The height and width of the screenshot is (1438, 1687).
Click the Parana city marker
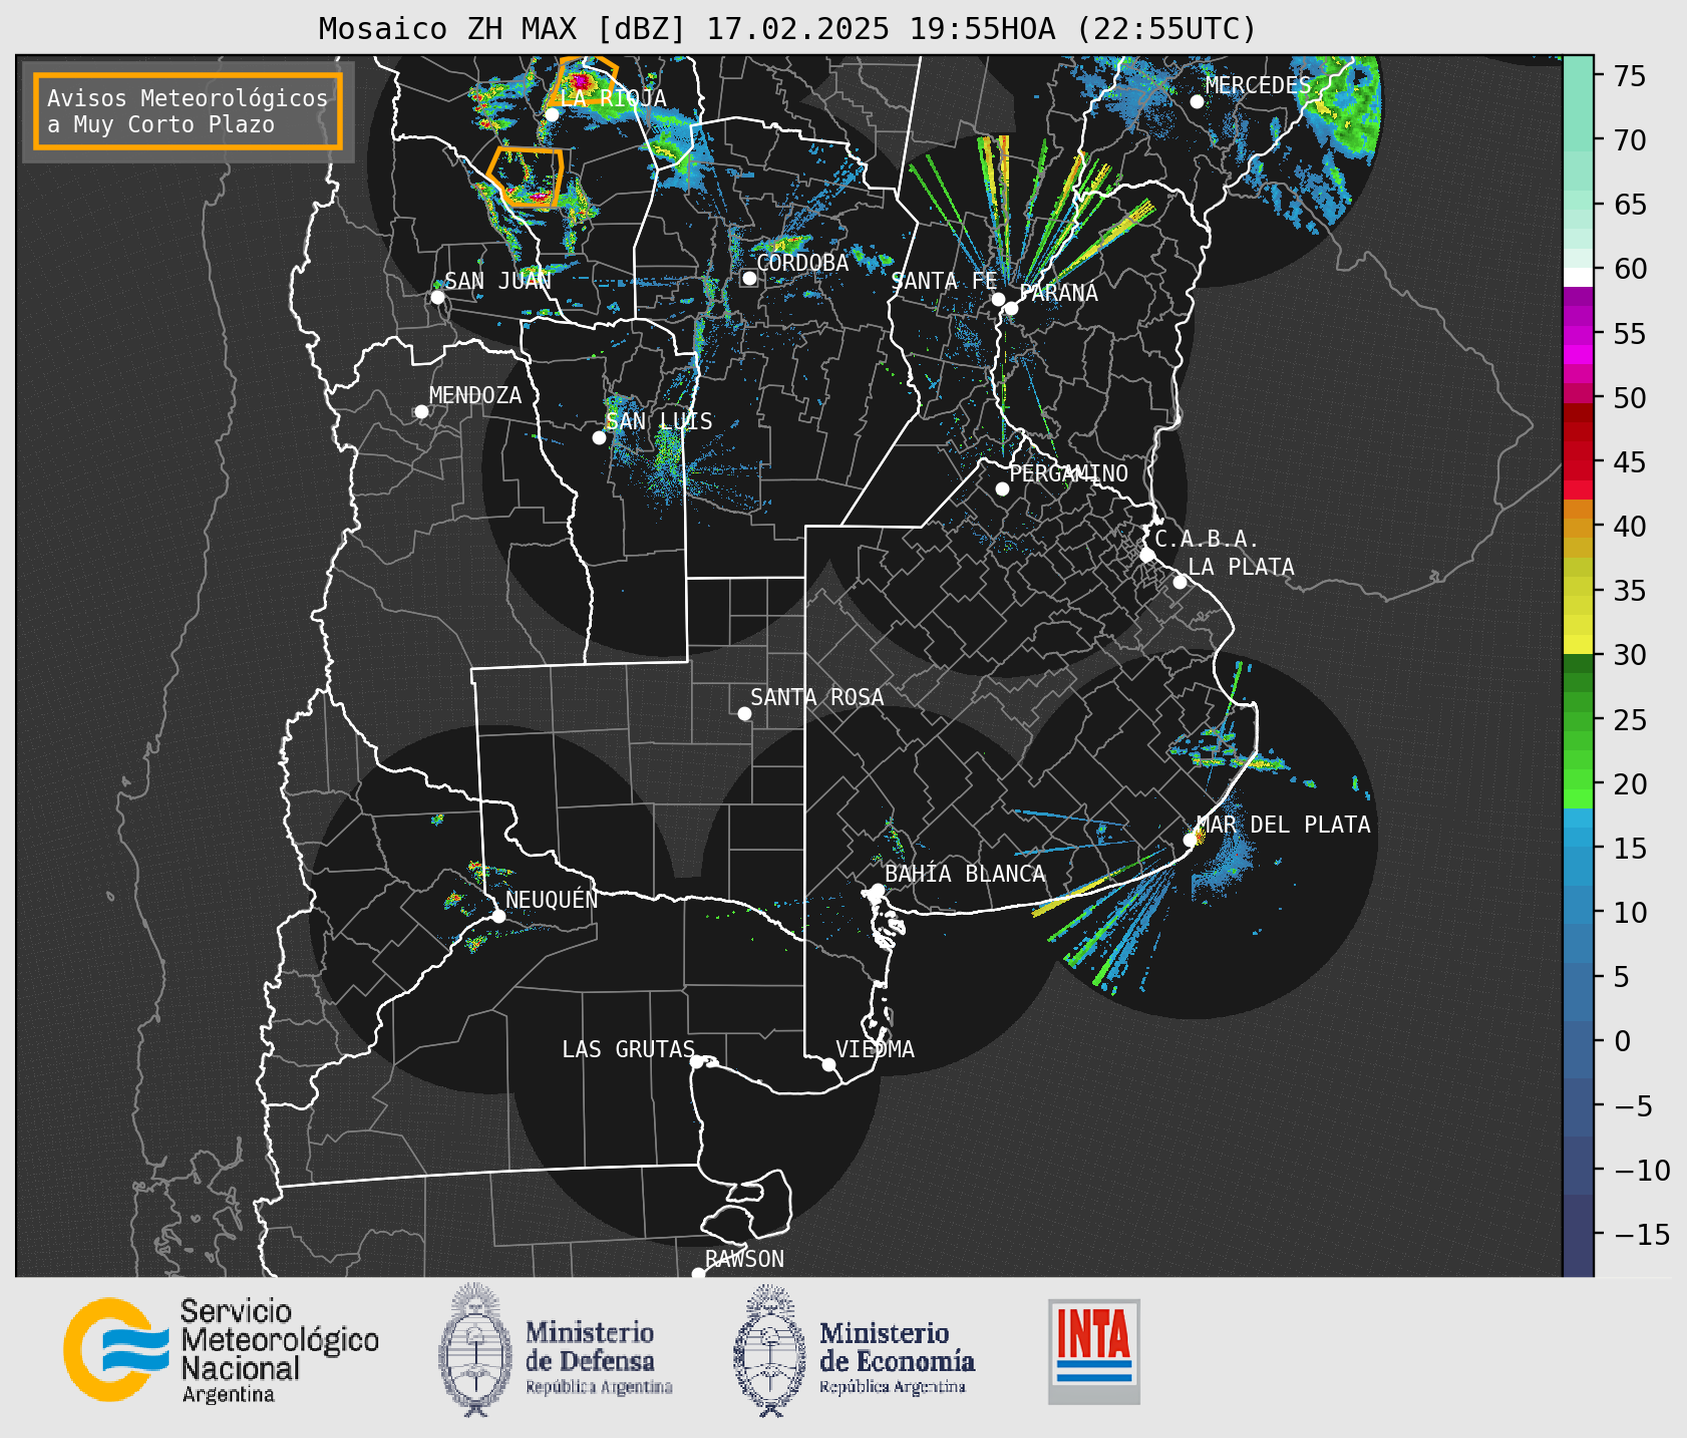(x=1011, y=308)
